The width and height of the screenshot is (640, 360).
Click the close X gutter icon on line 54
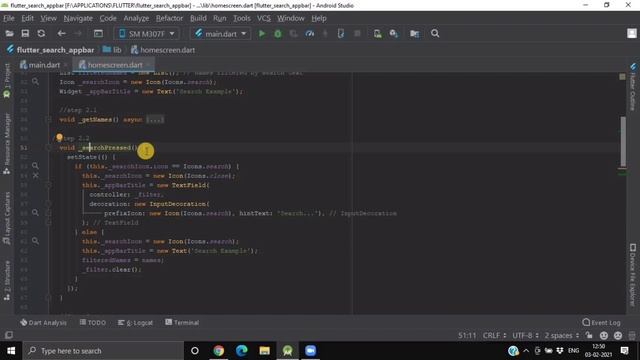(x=36, y=175)
